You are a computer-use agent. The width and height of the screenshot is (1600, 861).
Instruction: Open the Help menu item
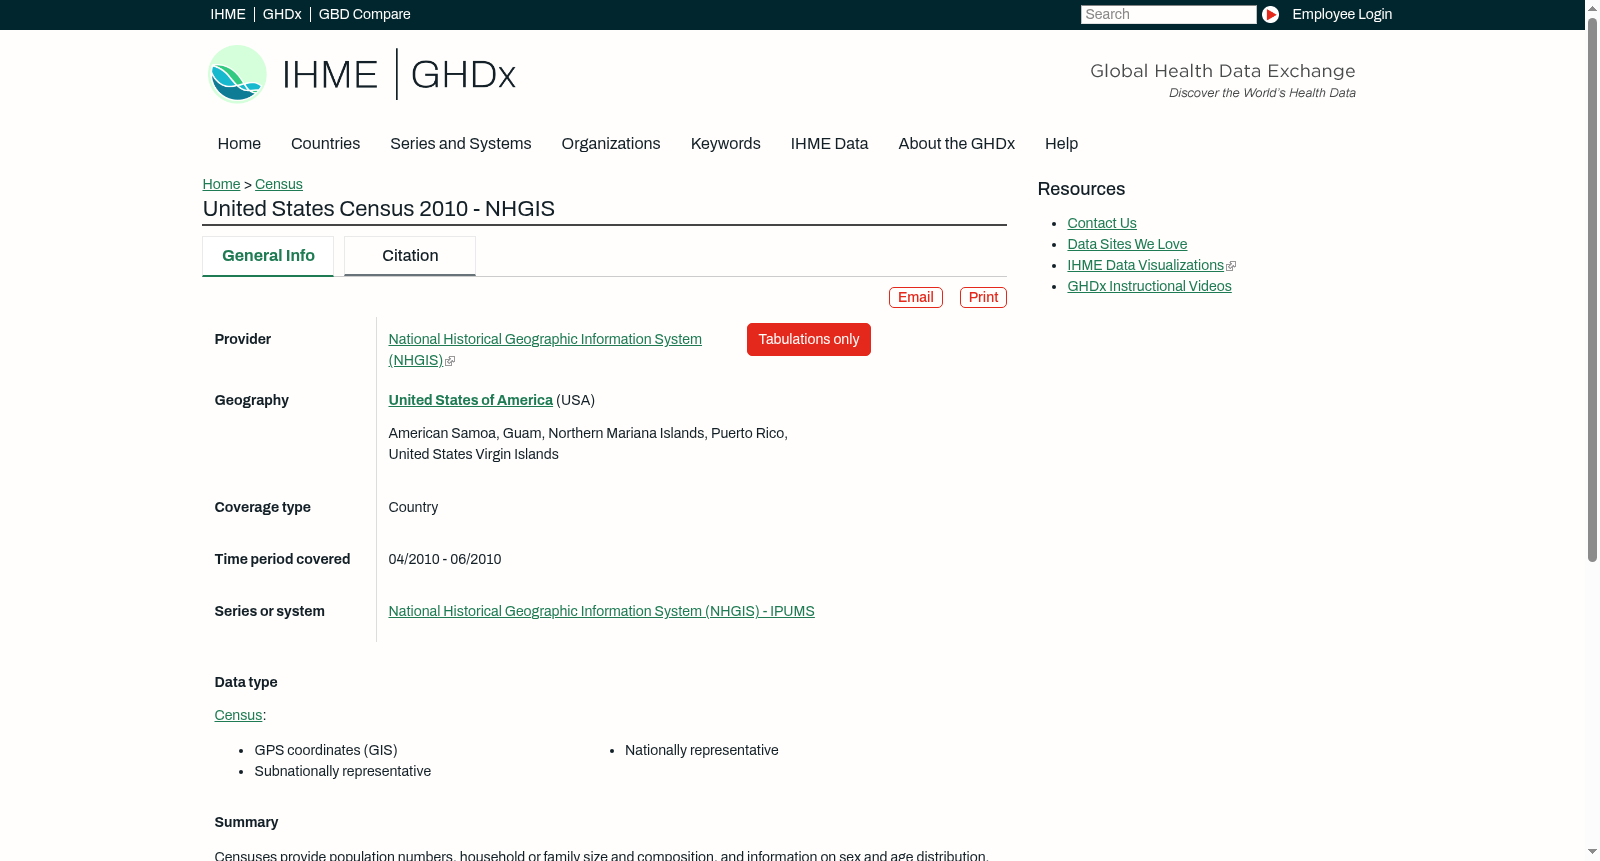pyautogui.click(x=1062, y=144)
